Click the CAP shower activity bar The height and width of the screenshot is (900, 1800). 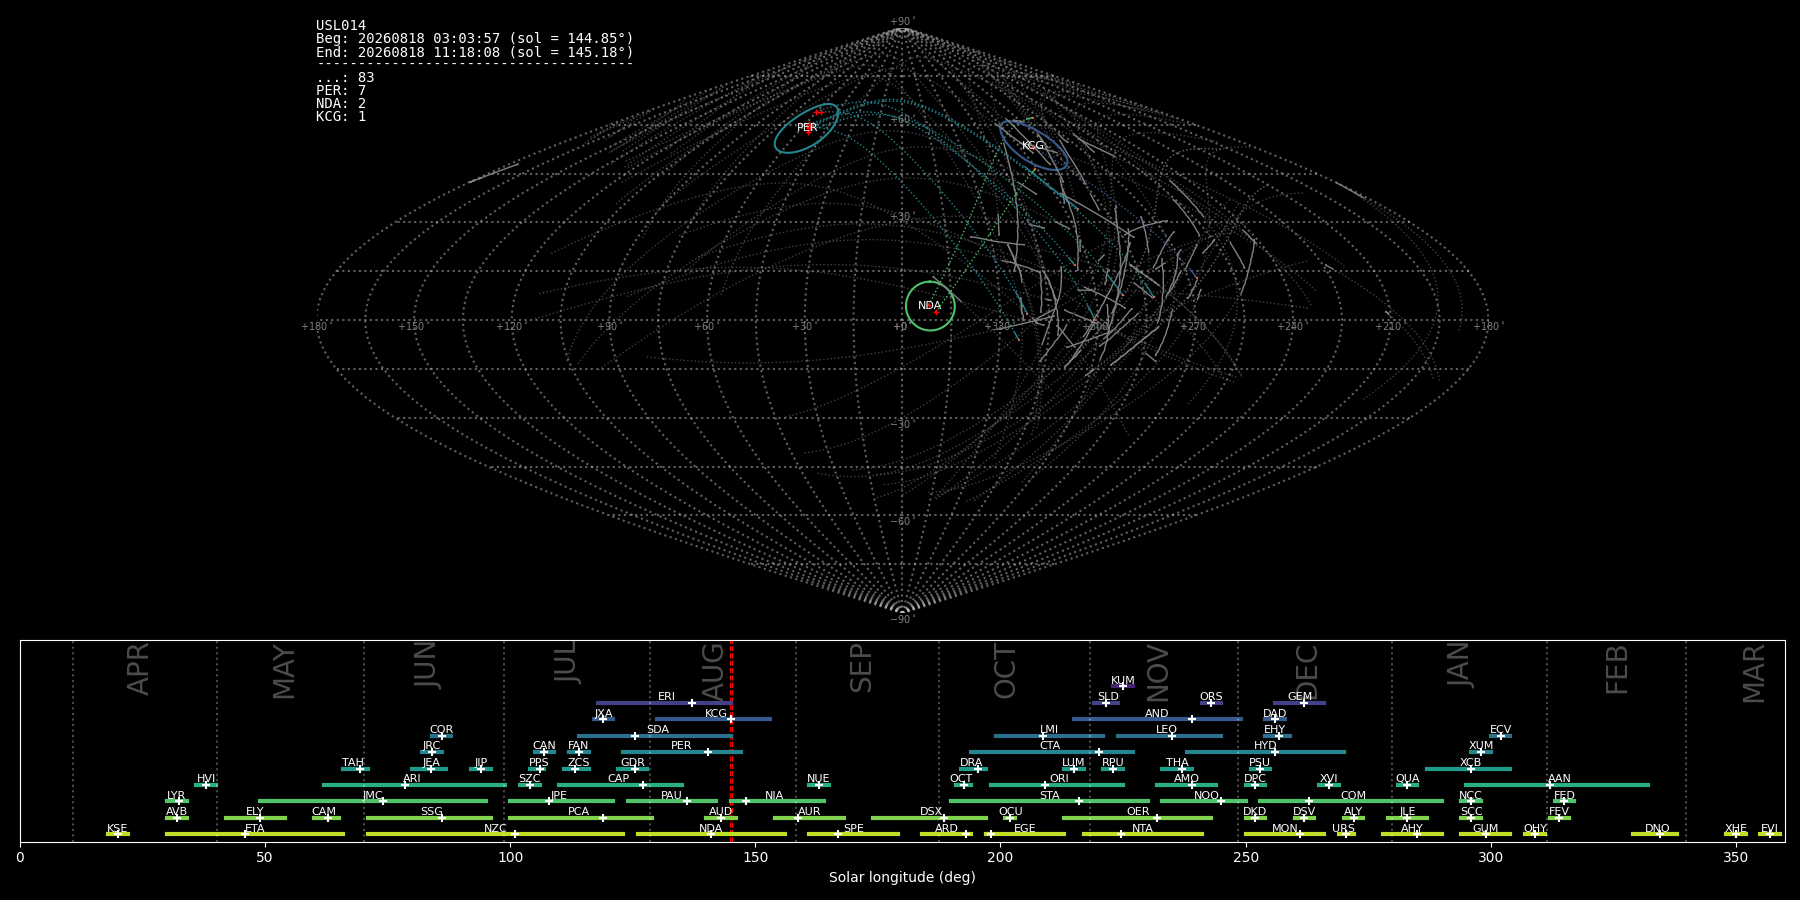(620, 785)
